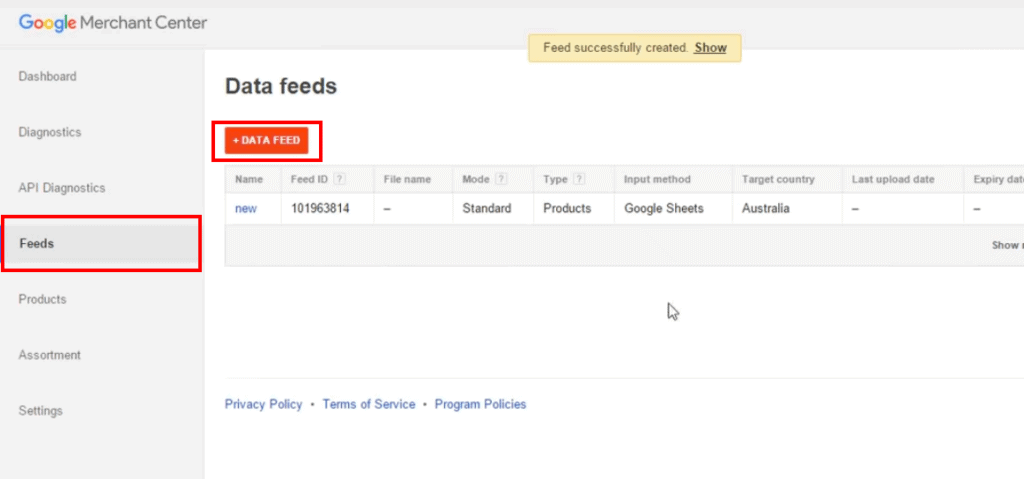Open the Program Policies link

pos(480,405)
